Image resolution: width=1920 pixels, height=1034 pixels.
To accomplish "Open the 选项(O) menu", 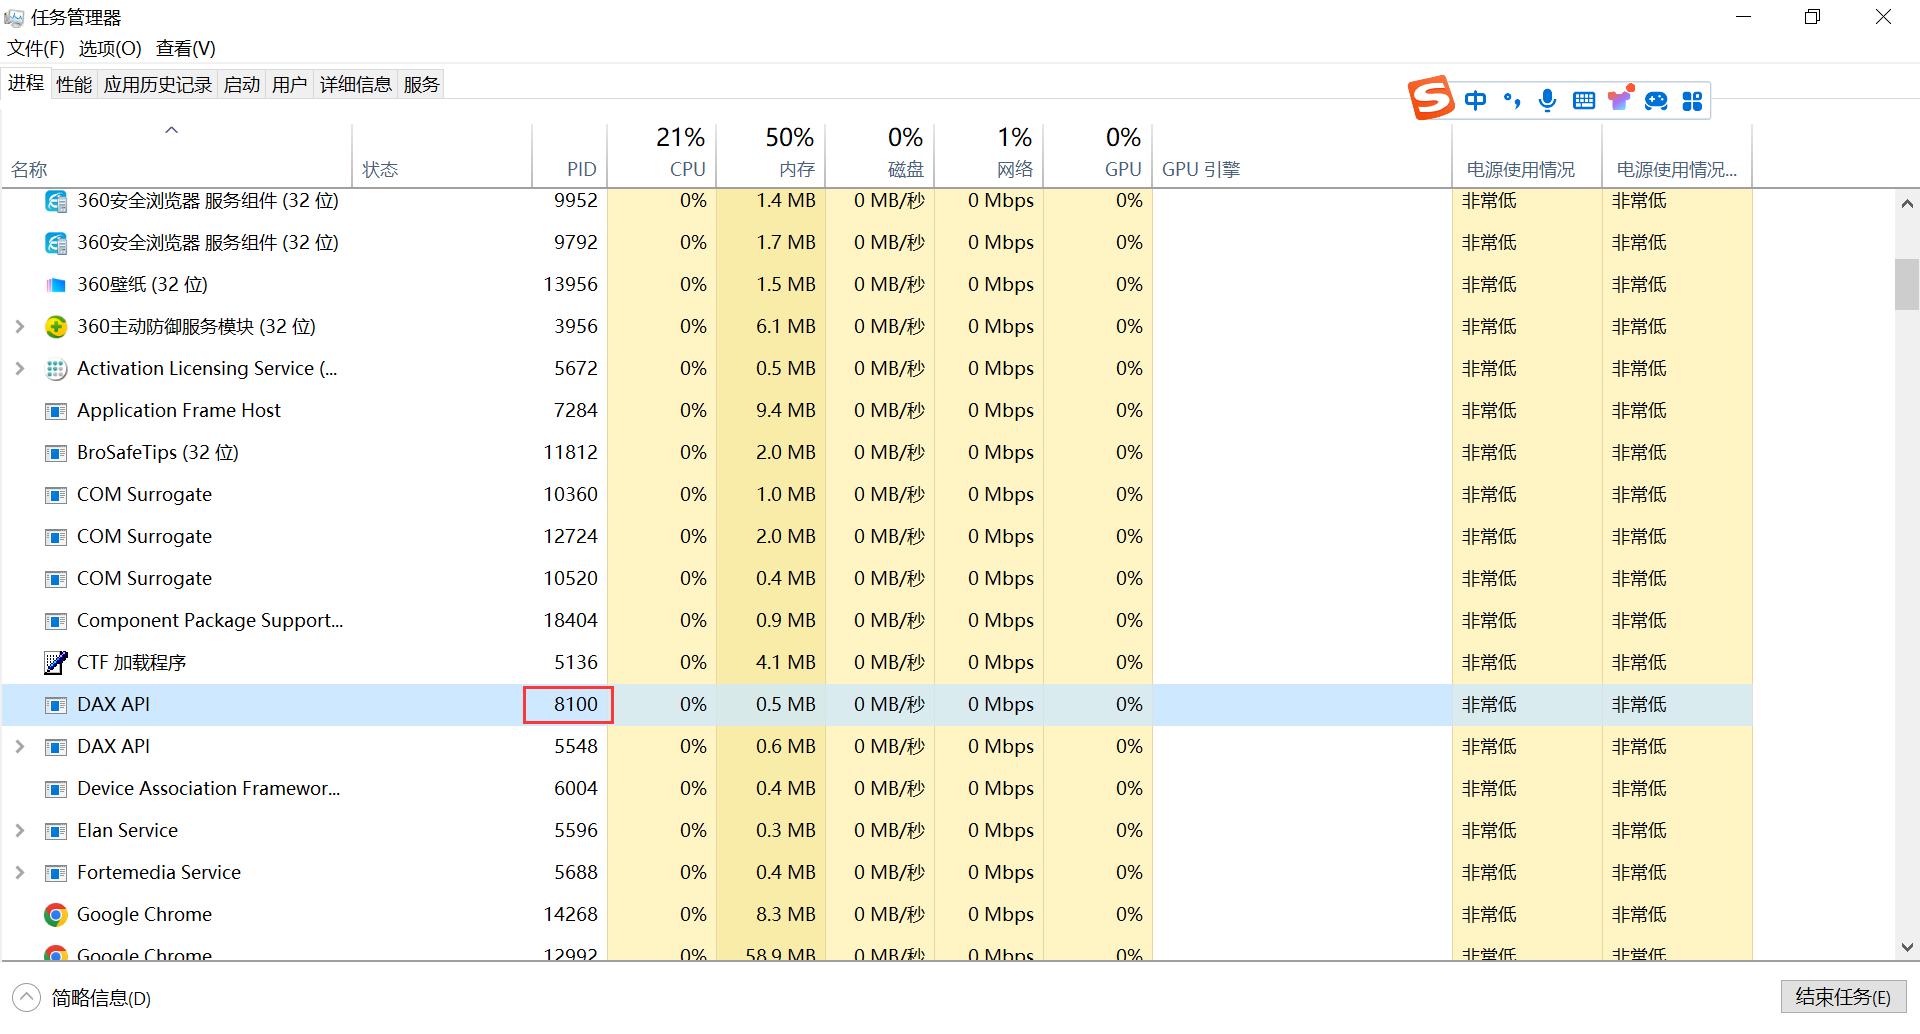I will click(x=110, y=48).
